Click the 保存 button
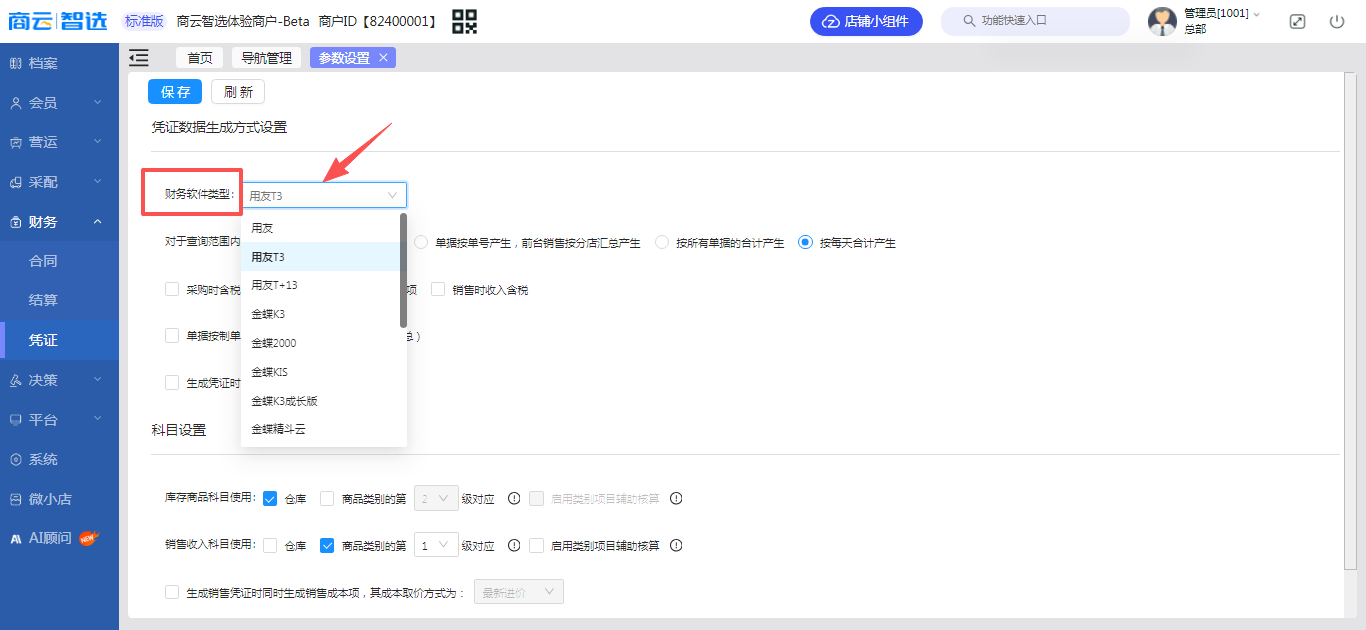Image resolution: width=1366 pixels, height=630 pixels. 175,92
